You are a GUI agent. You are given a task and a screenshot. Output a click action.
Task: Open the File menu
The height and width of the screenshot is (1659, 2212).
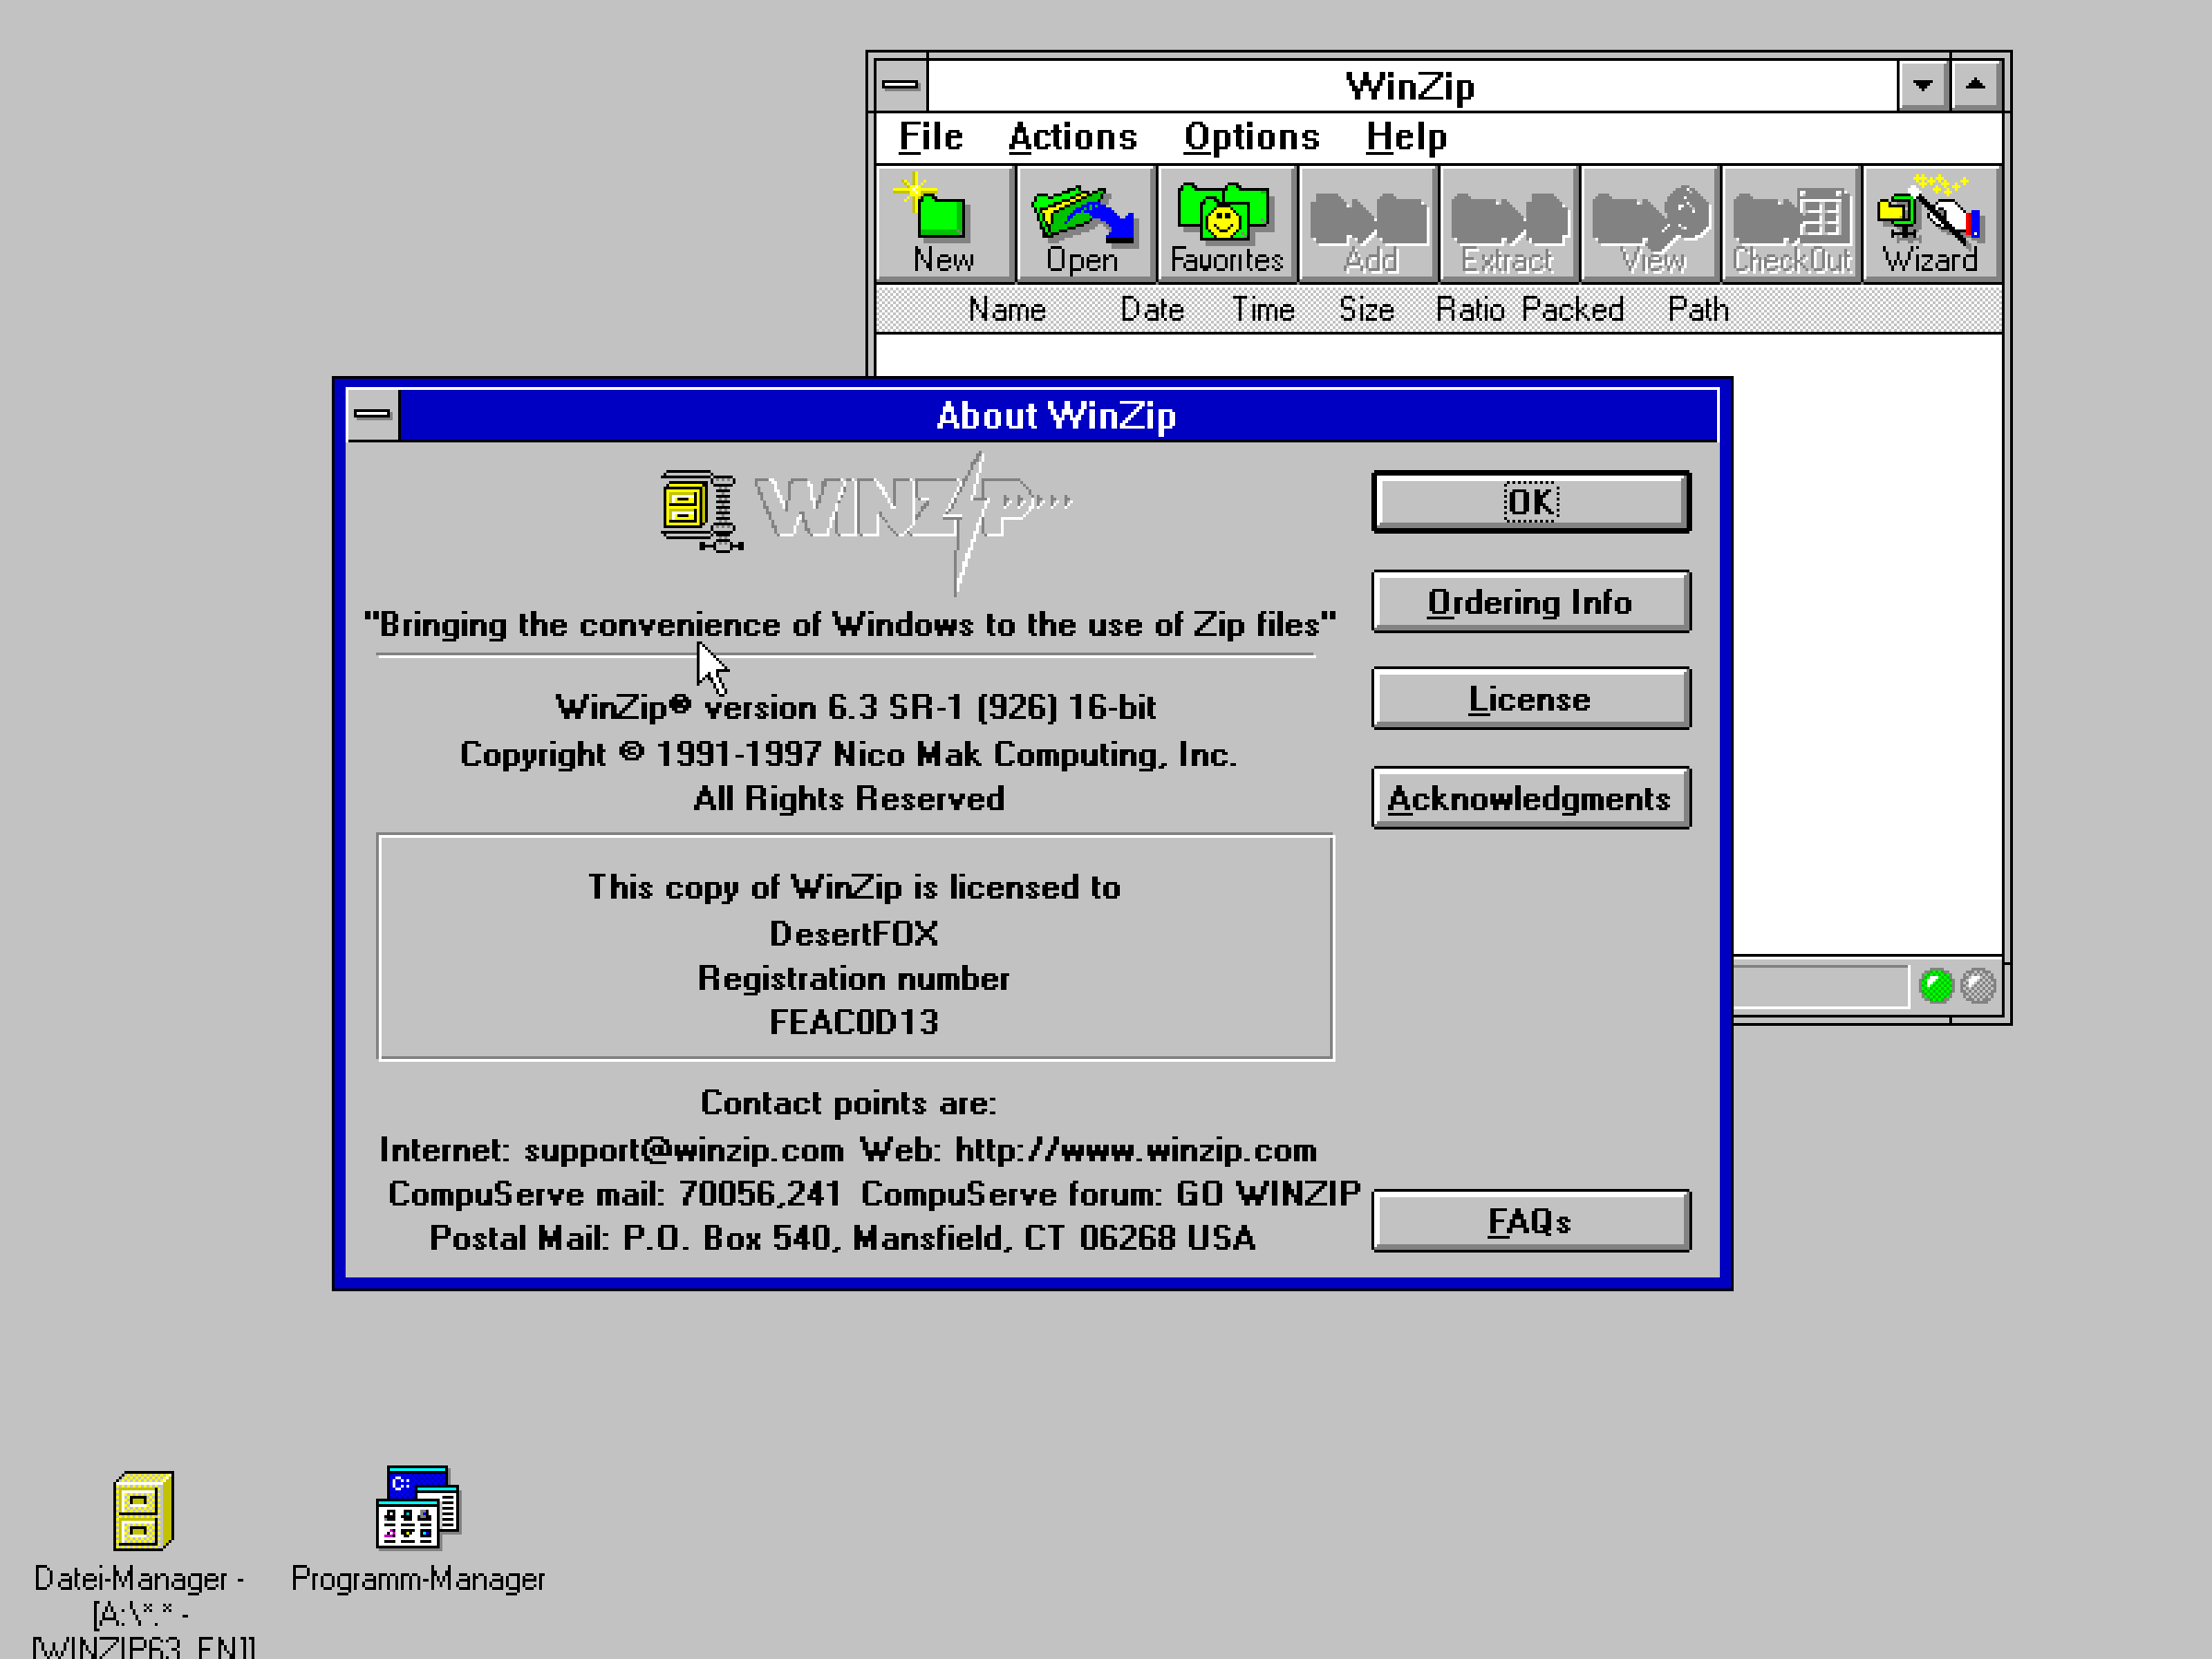(930, 137)
